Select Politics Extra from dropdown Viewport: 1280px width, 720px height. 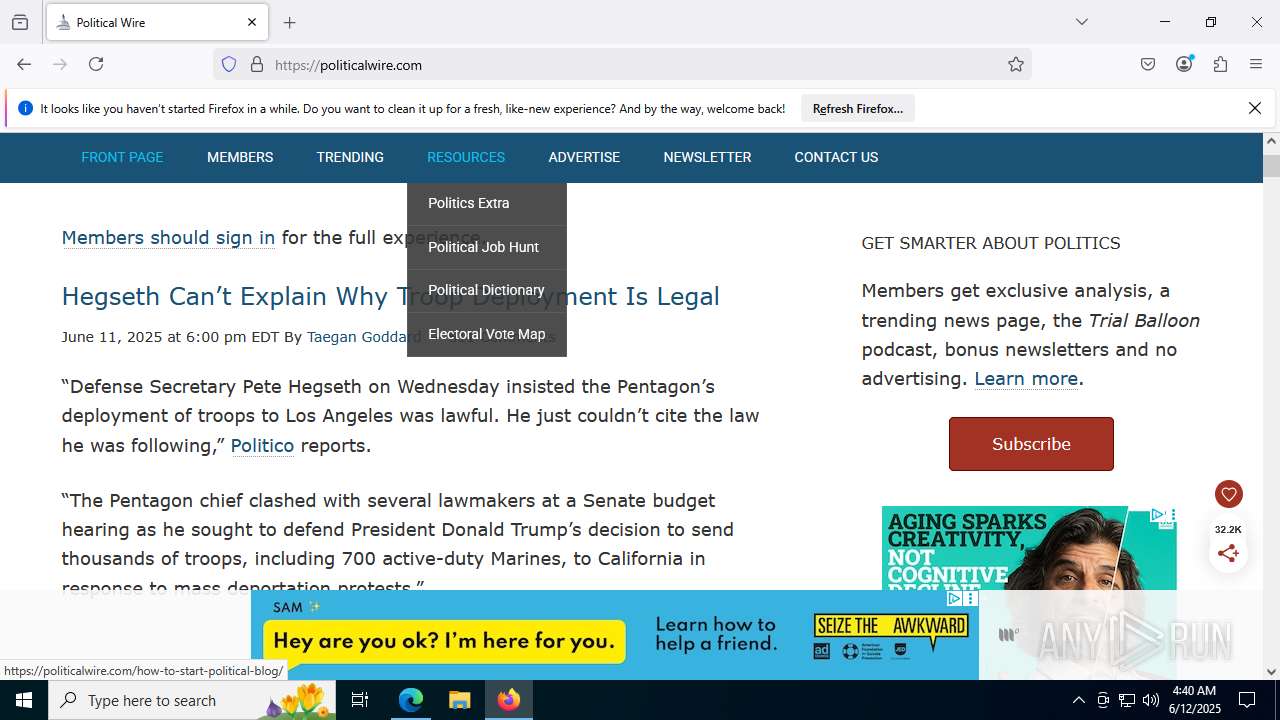coord(487,203)
